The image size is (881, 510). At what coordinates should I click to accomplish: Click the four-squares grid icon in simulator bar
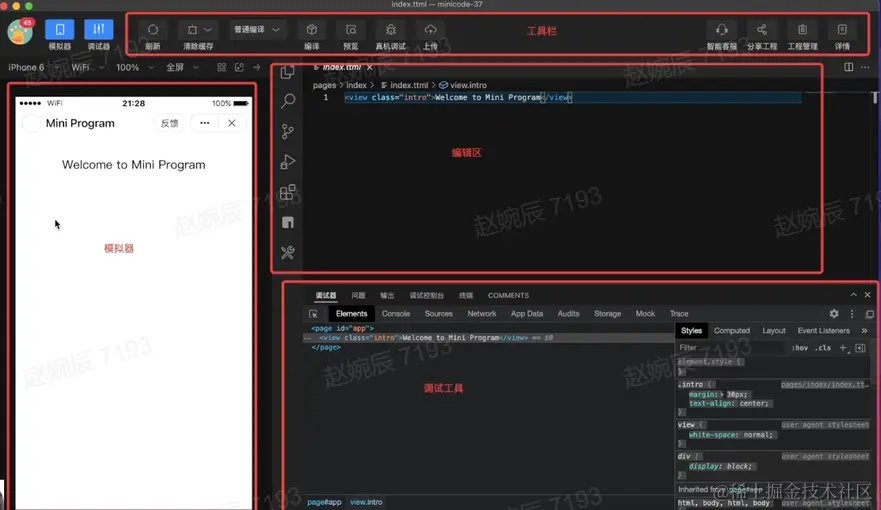click(x=221, y=67)
